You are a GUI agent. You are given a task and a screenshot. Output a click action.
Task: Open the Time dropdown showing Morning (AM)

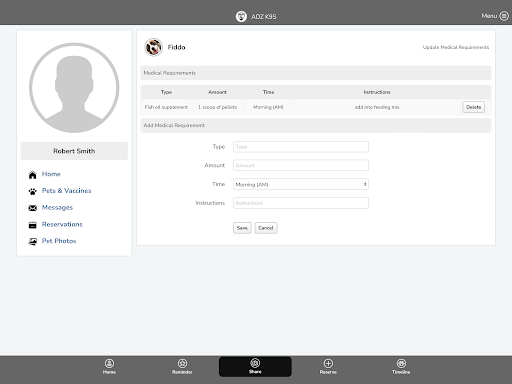point(301,184)
